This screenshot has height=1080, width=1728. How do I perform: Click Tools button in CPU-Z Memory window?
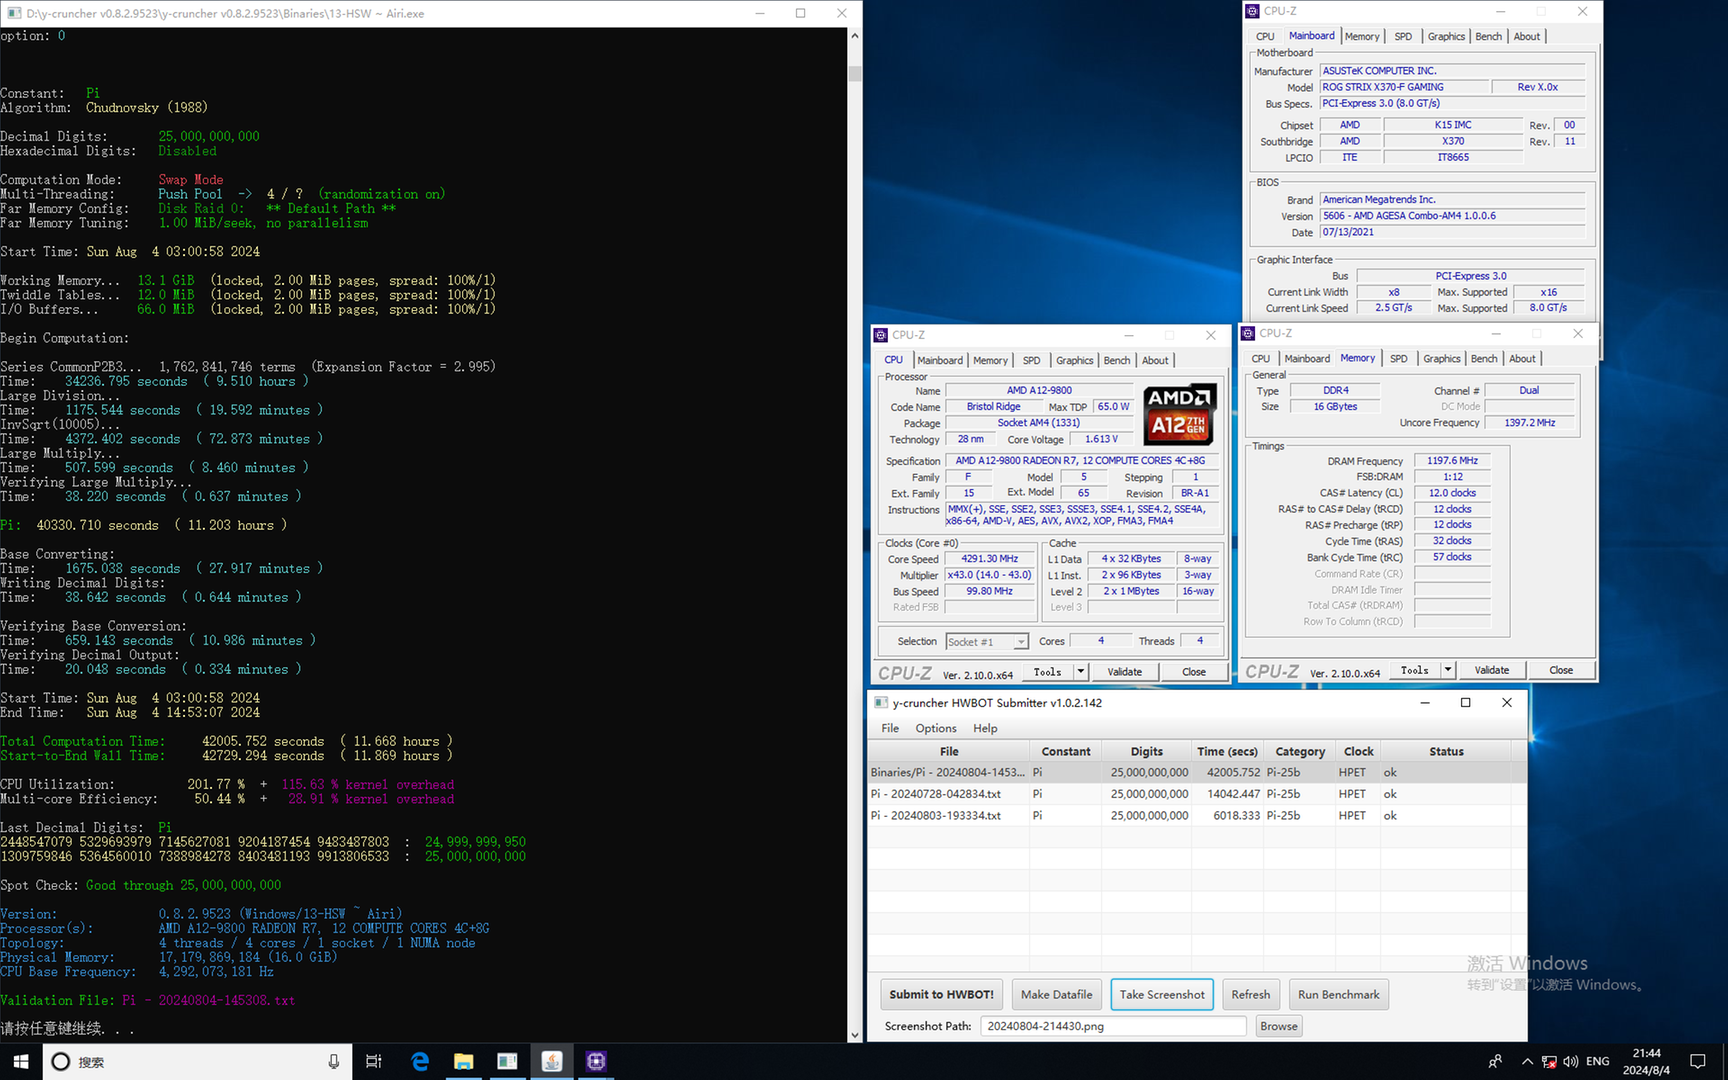[x=1414, y=670]
